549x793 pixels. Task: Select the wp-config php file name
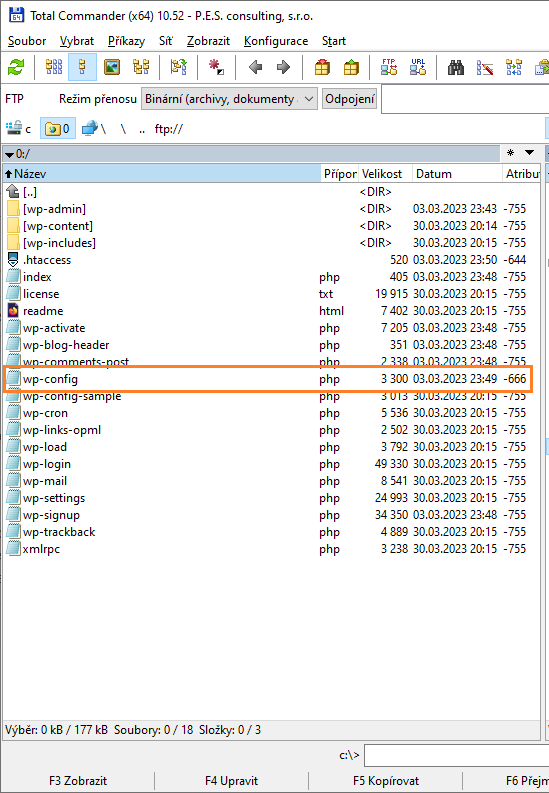50,379
